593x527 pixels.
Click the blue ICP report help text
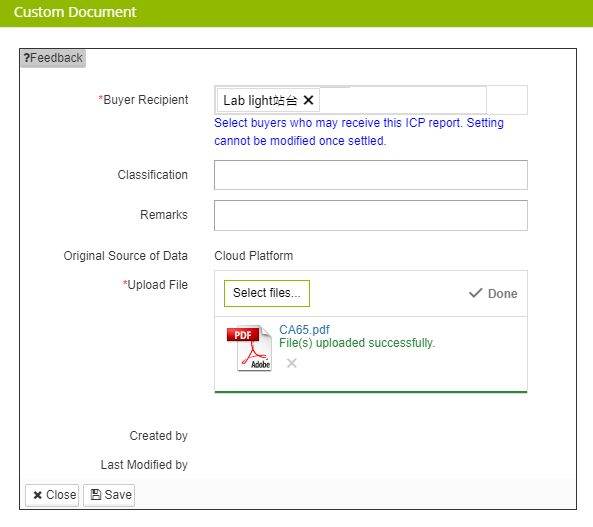pyautogui.click(x=359, y=132)
